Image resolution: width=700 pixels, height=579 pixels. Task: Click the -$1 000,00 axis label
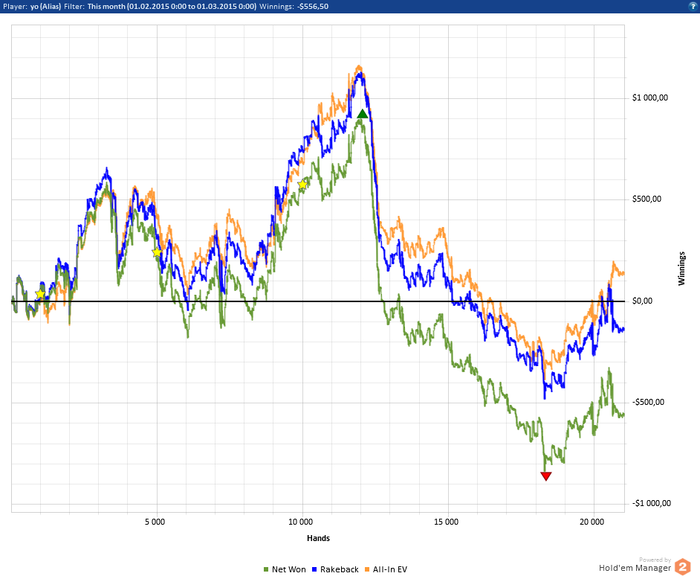click(x=651, y=504)
